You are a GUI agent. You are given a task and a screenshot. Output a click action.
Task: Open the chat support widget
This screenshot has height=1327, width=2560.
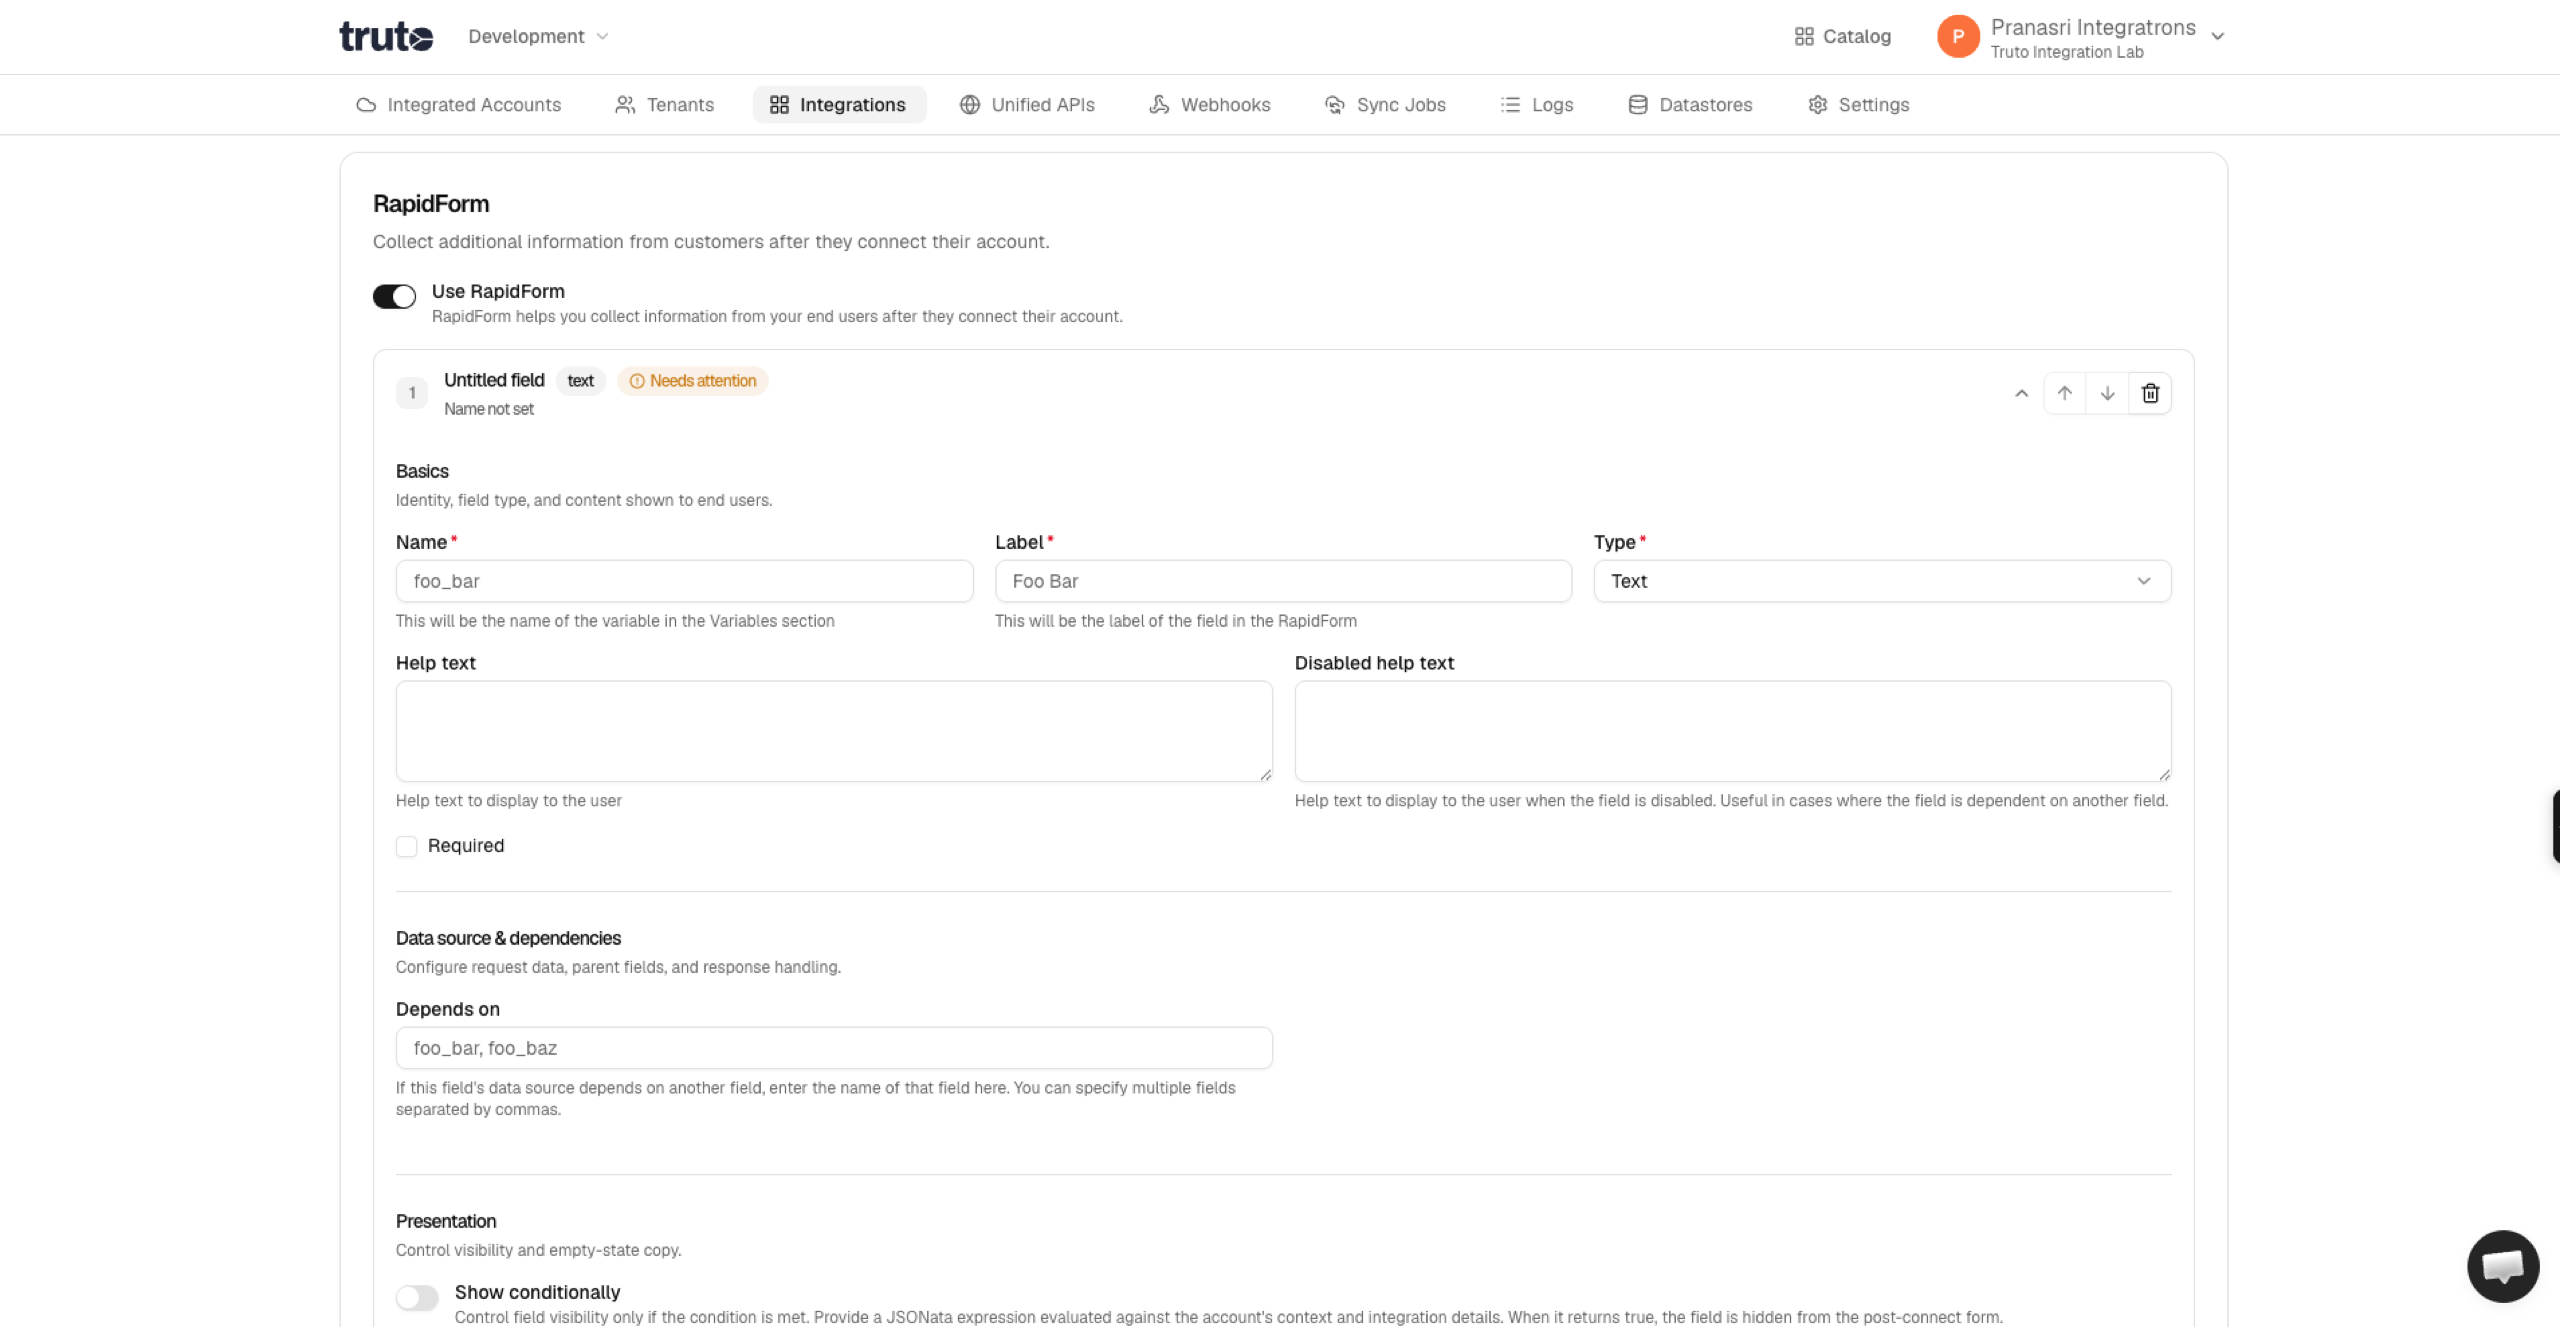click(x=2503, y=1266)
